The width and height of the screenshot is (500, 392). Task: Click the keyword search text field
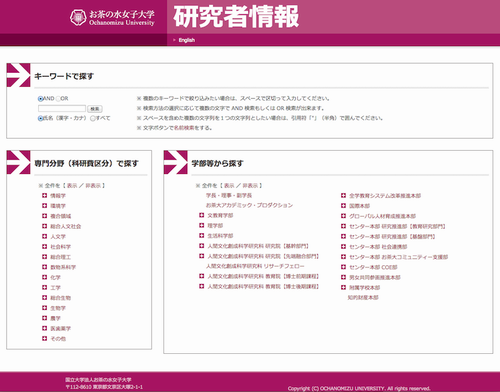click(62, 108)
